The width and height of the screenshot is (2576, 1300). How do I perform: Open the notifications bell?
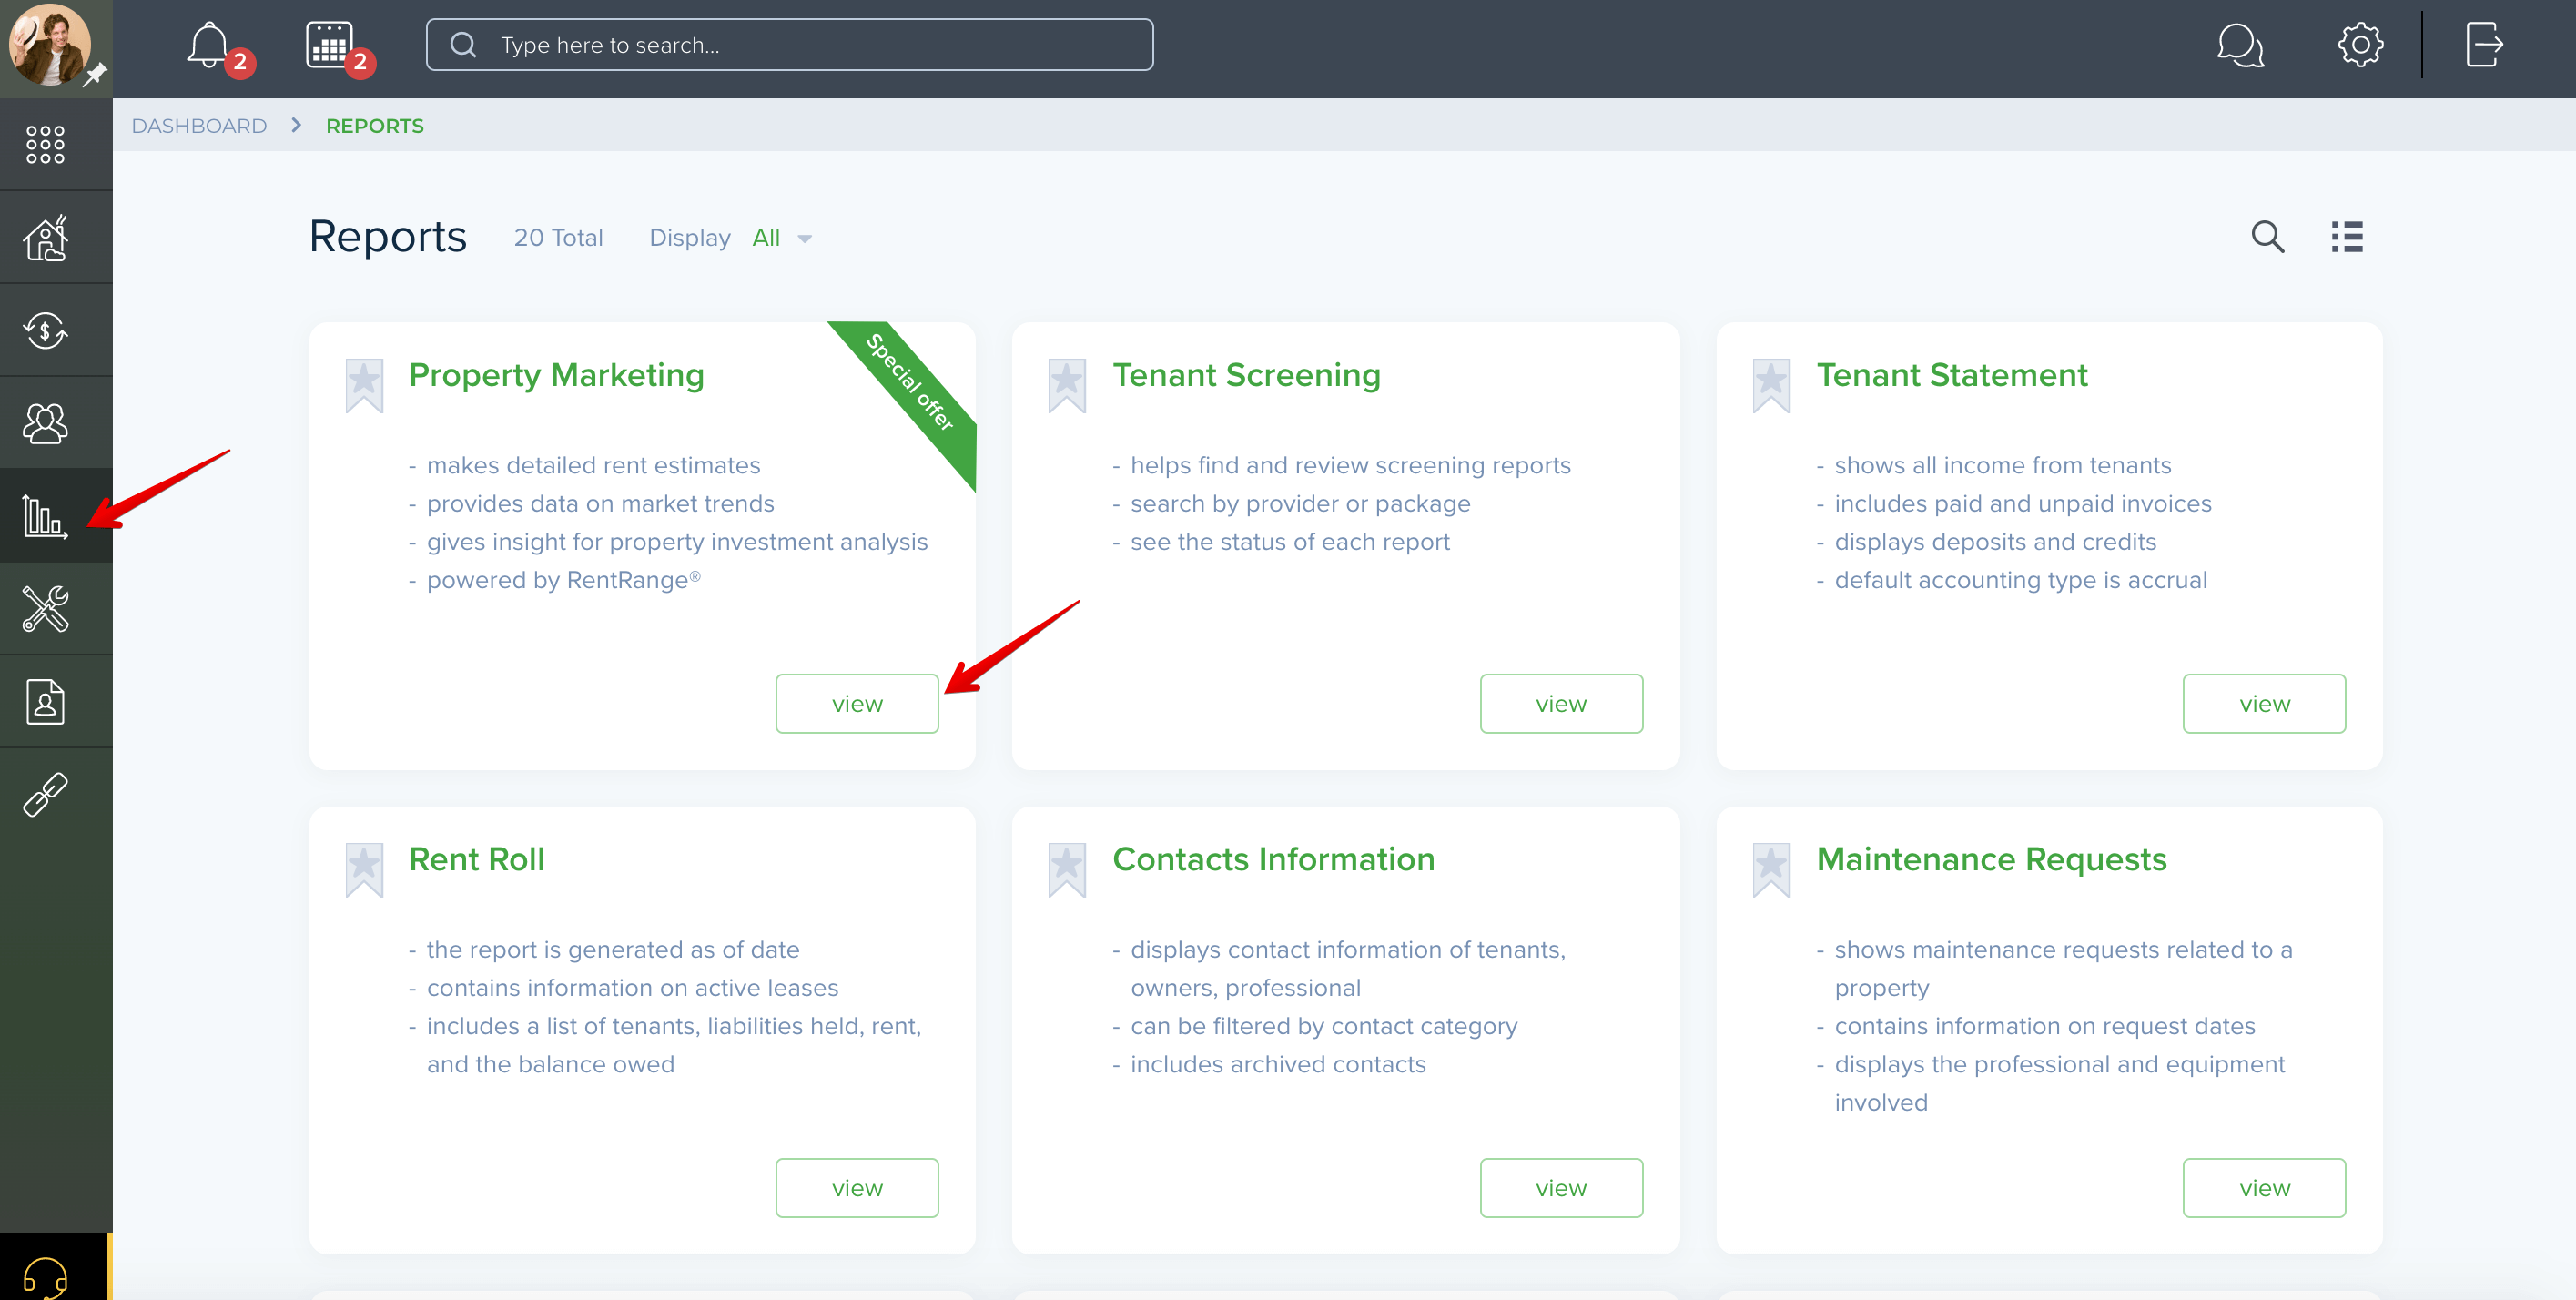(x=209, y=45)
